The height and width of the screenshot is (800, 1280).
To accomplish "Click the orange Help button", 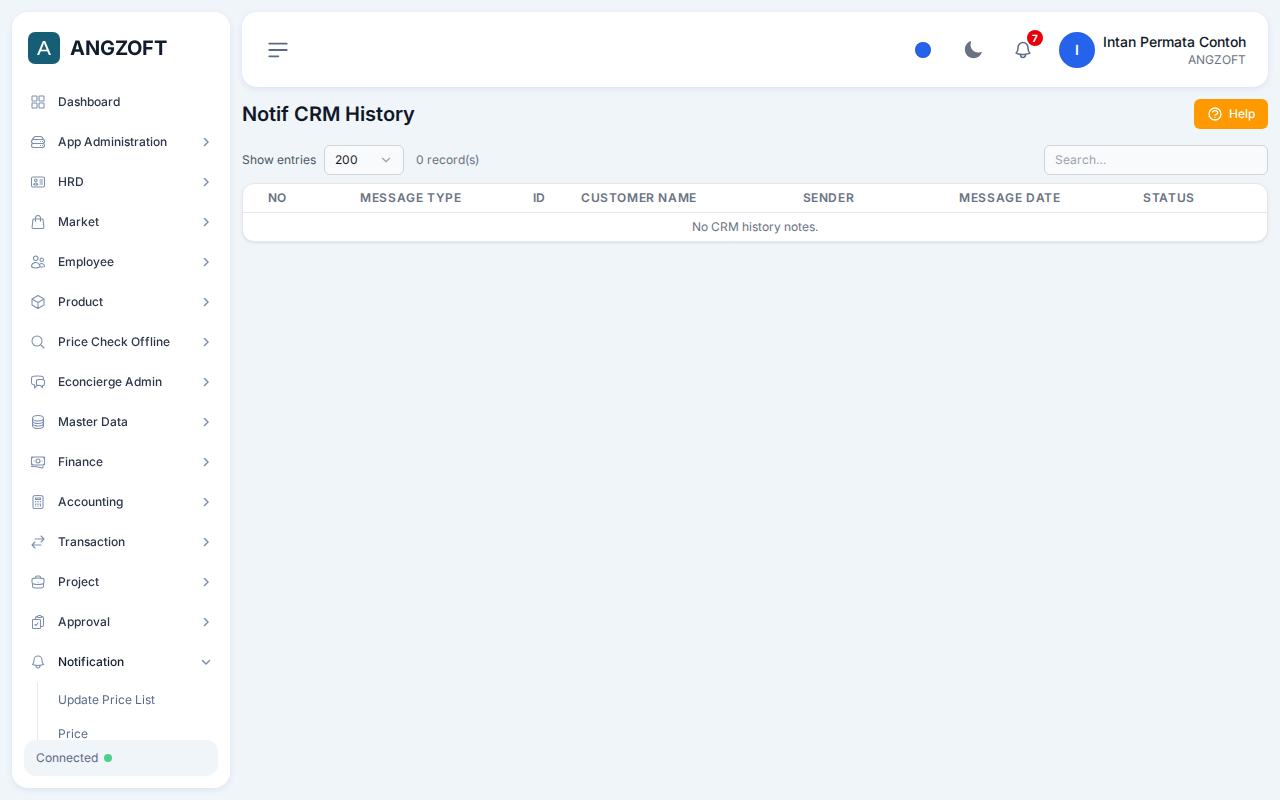I will click(1231, 114).
